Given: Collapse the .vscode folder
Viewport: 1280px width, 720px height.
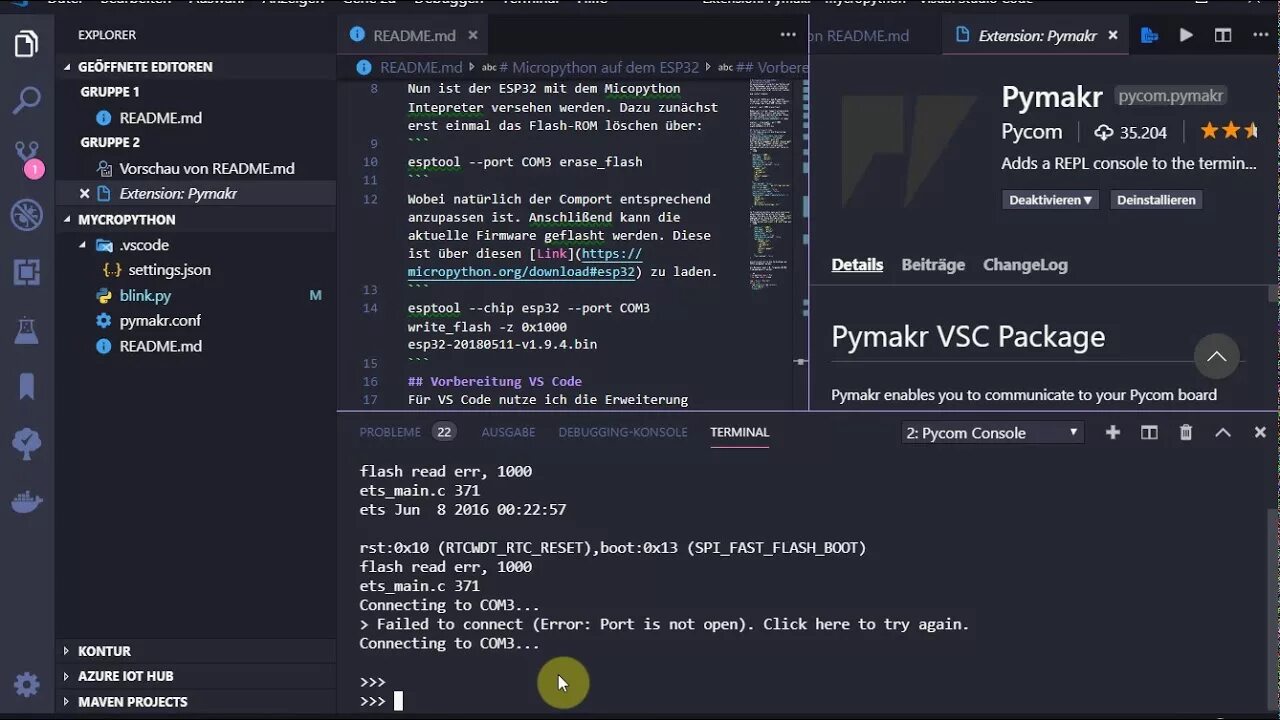Looking at the screenshot, I should point(144,245).
